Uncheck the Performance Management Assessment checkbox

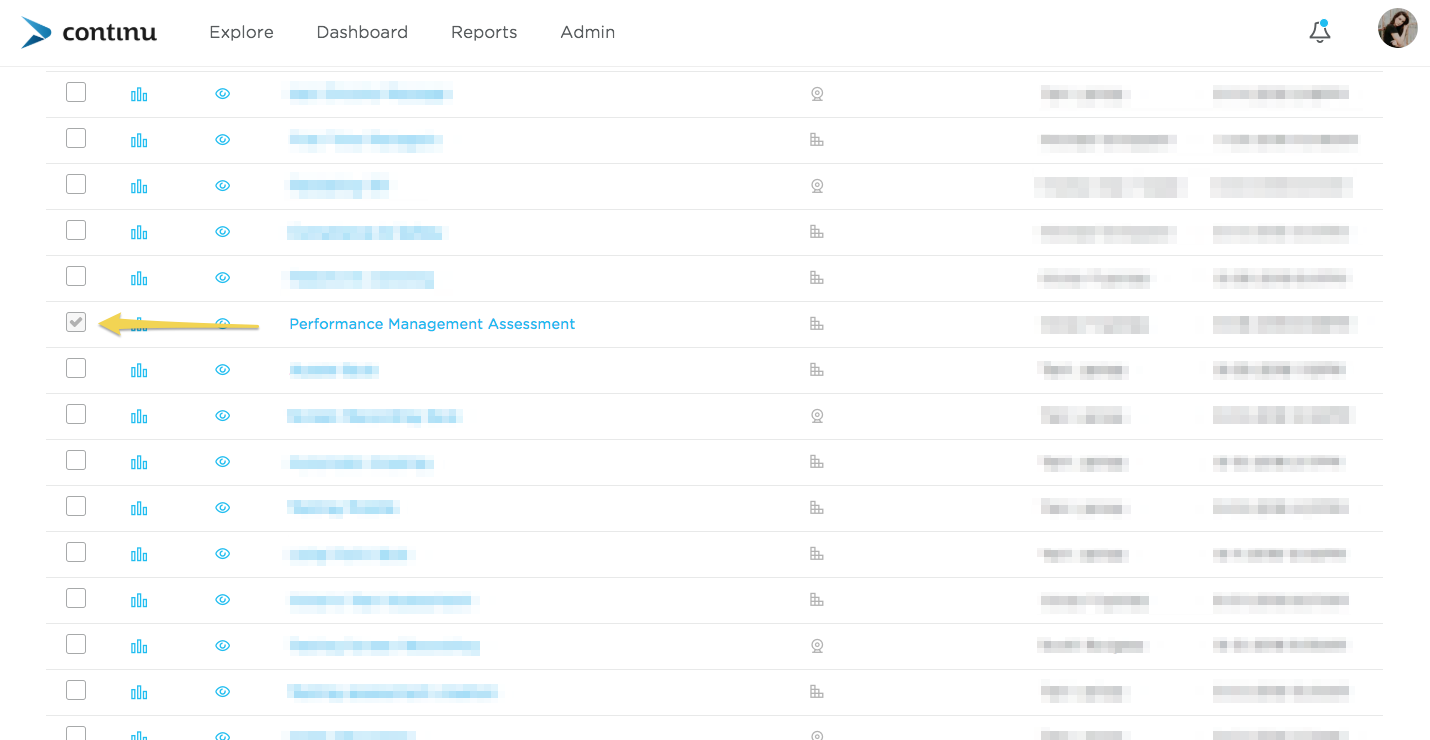coord(76,322)
